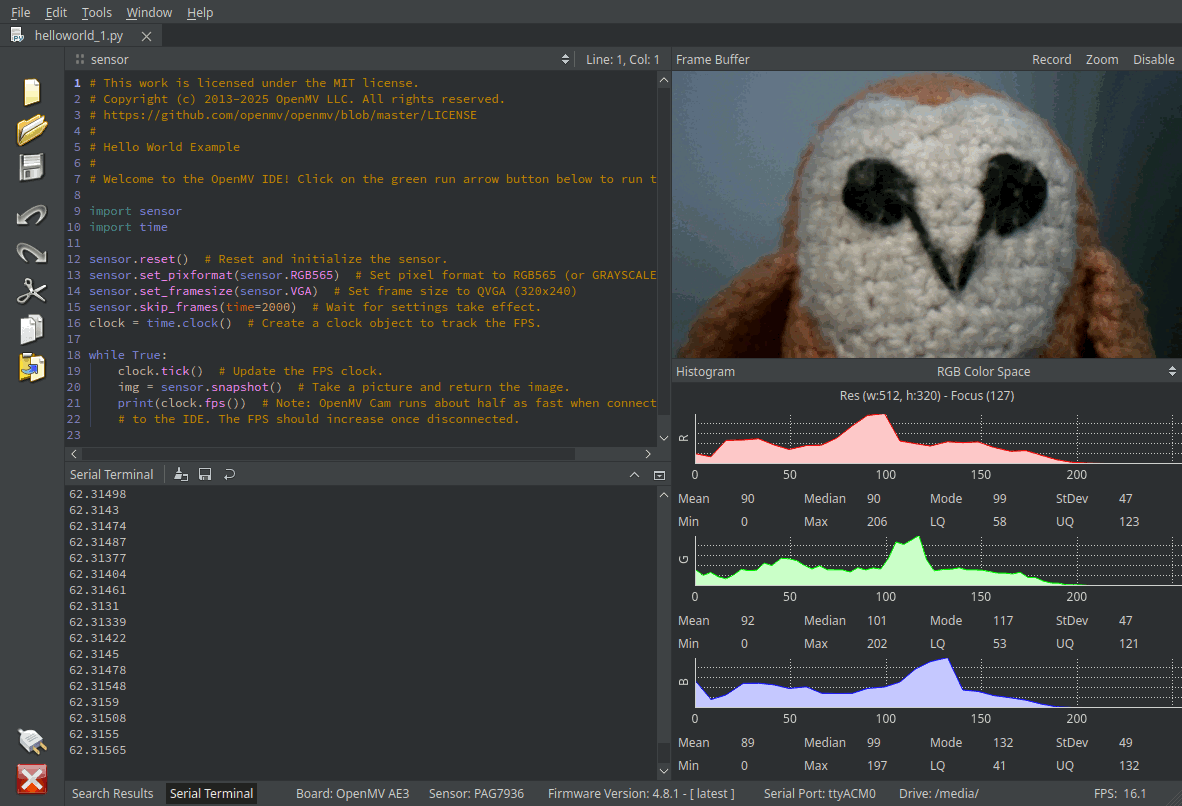Click the New File icon in sidebar

click(32, 92)
